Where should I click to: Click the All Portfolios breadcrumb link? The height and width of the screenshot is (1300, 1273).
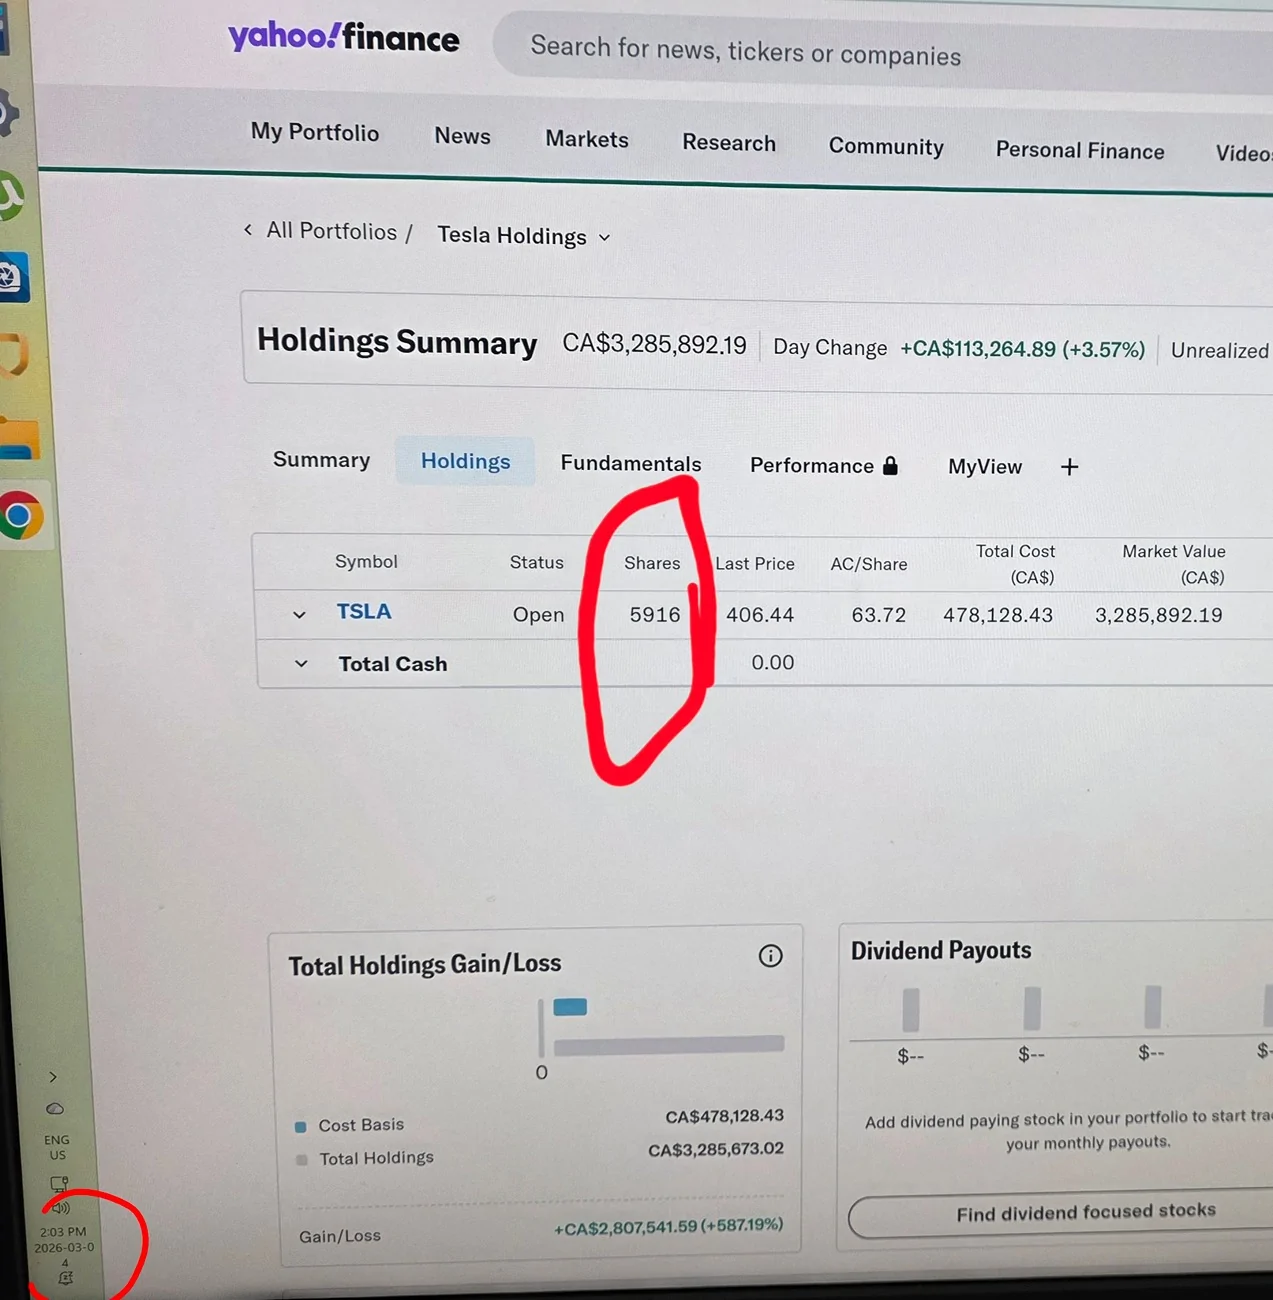tap(331, 231)
